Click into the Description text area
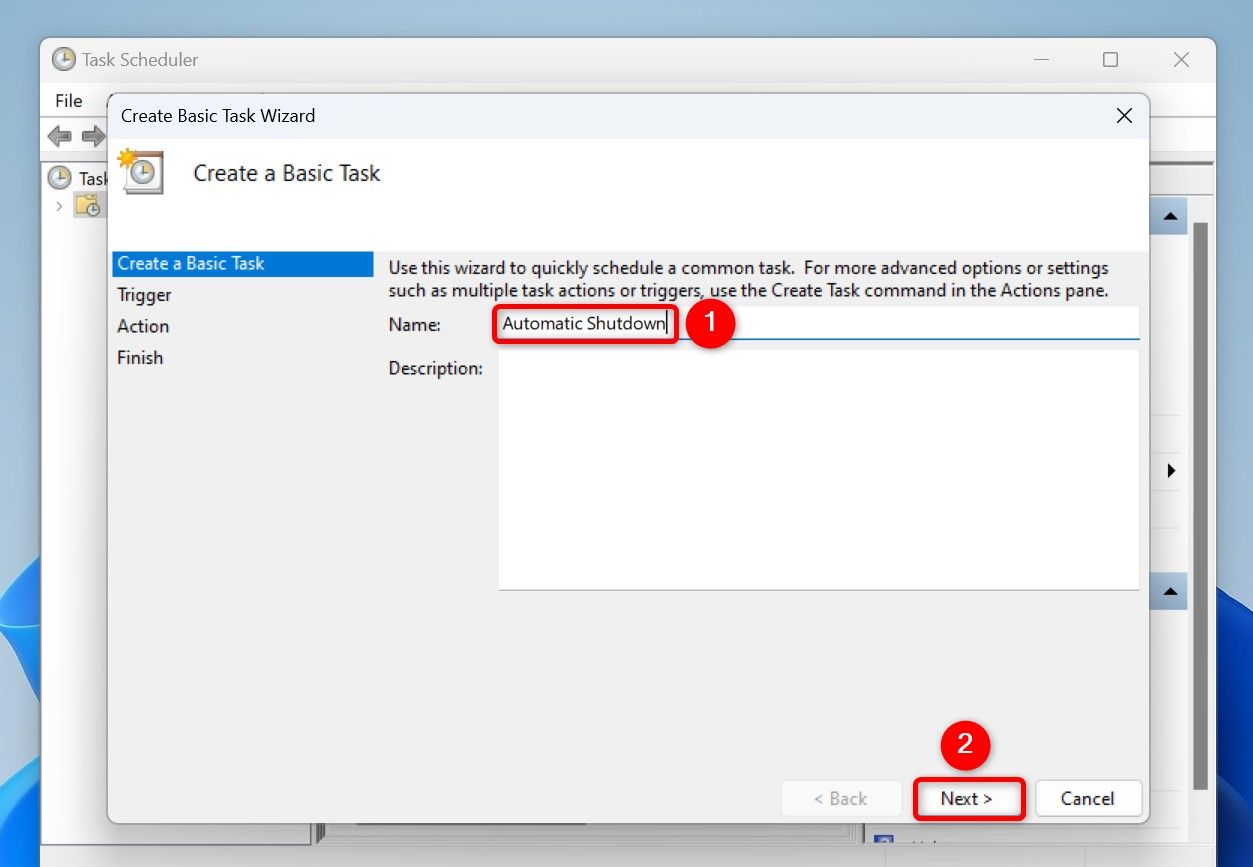The height and width of the screenshot is (867, 1253). click(x=818, y=469)
